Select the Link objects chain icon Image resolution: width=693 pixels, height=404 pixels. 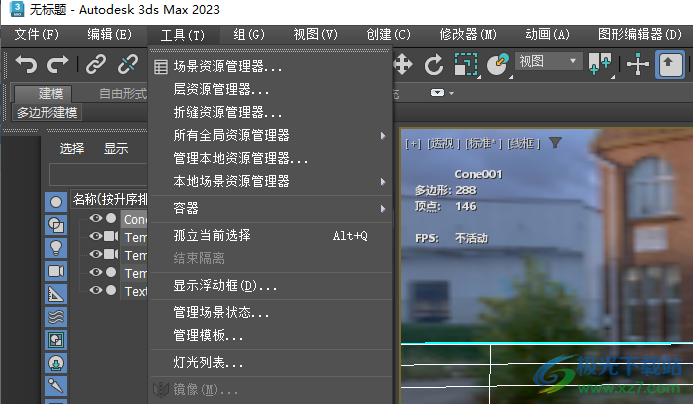95,65
